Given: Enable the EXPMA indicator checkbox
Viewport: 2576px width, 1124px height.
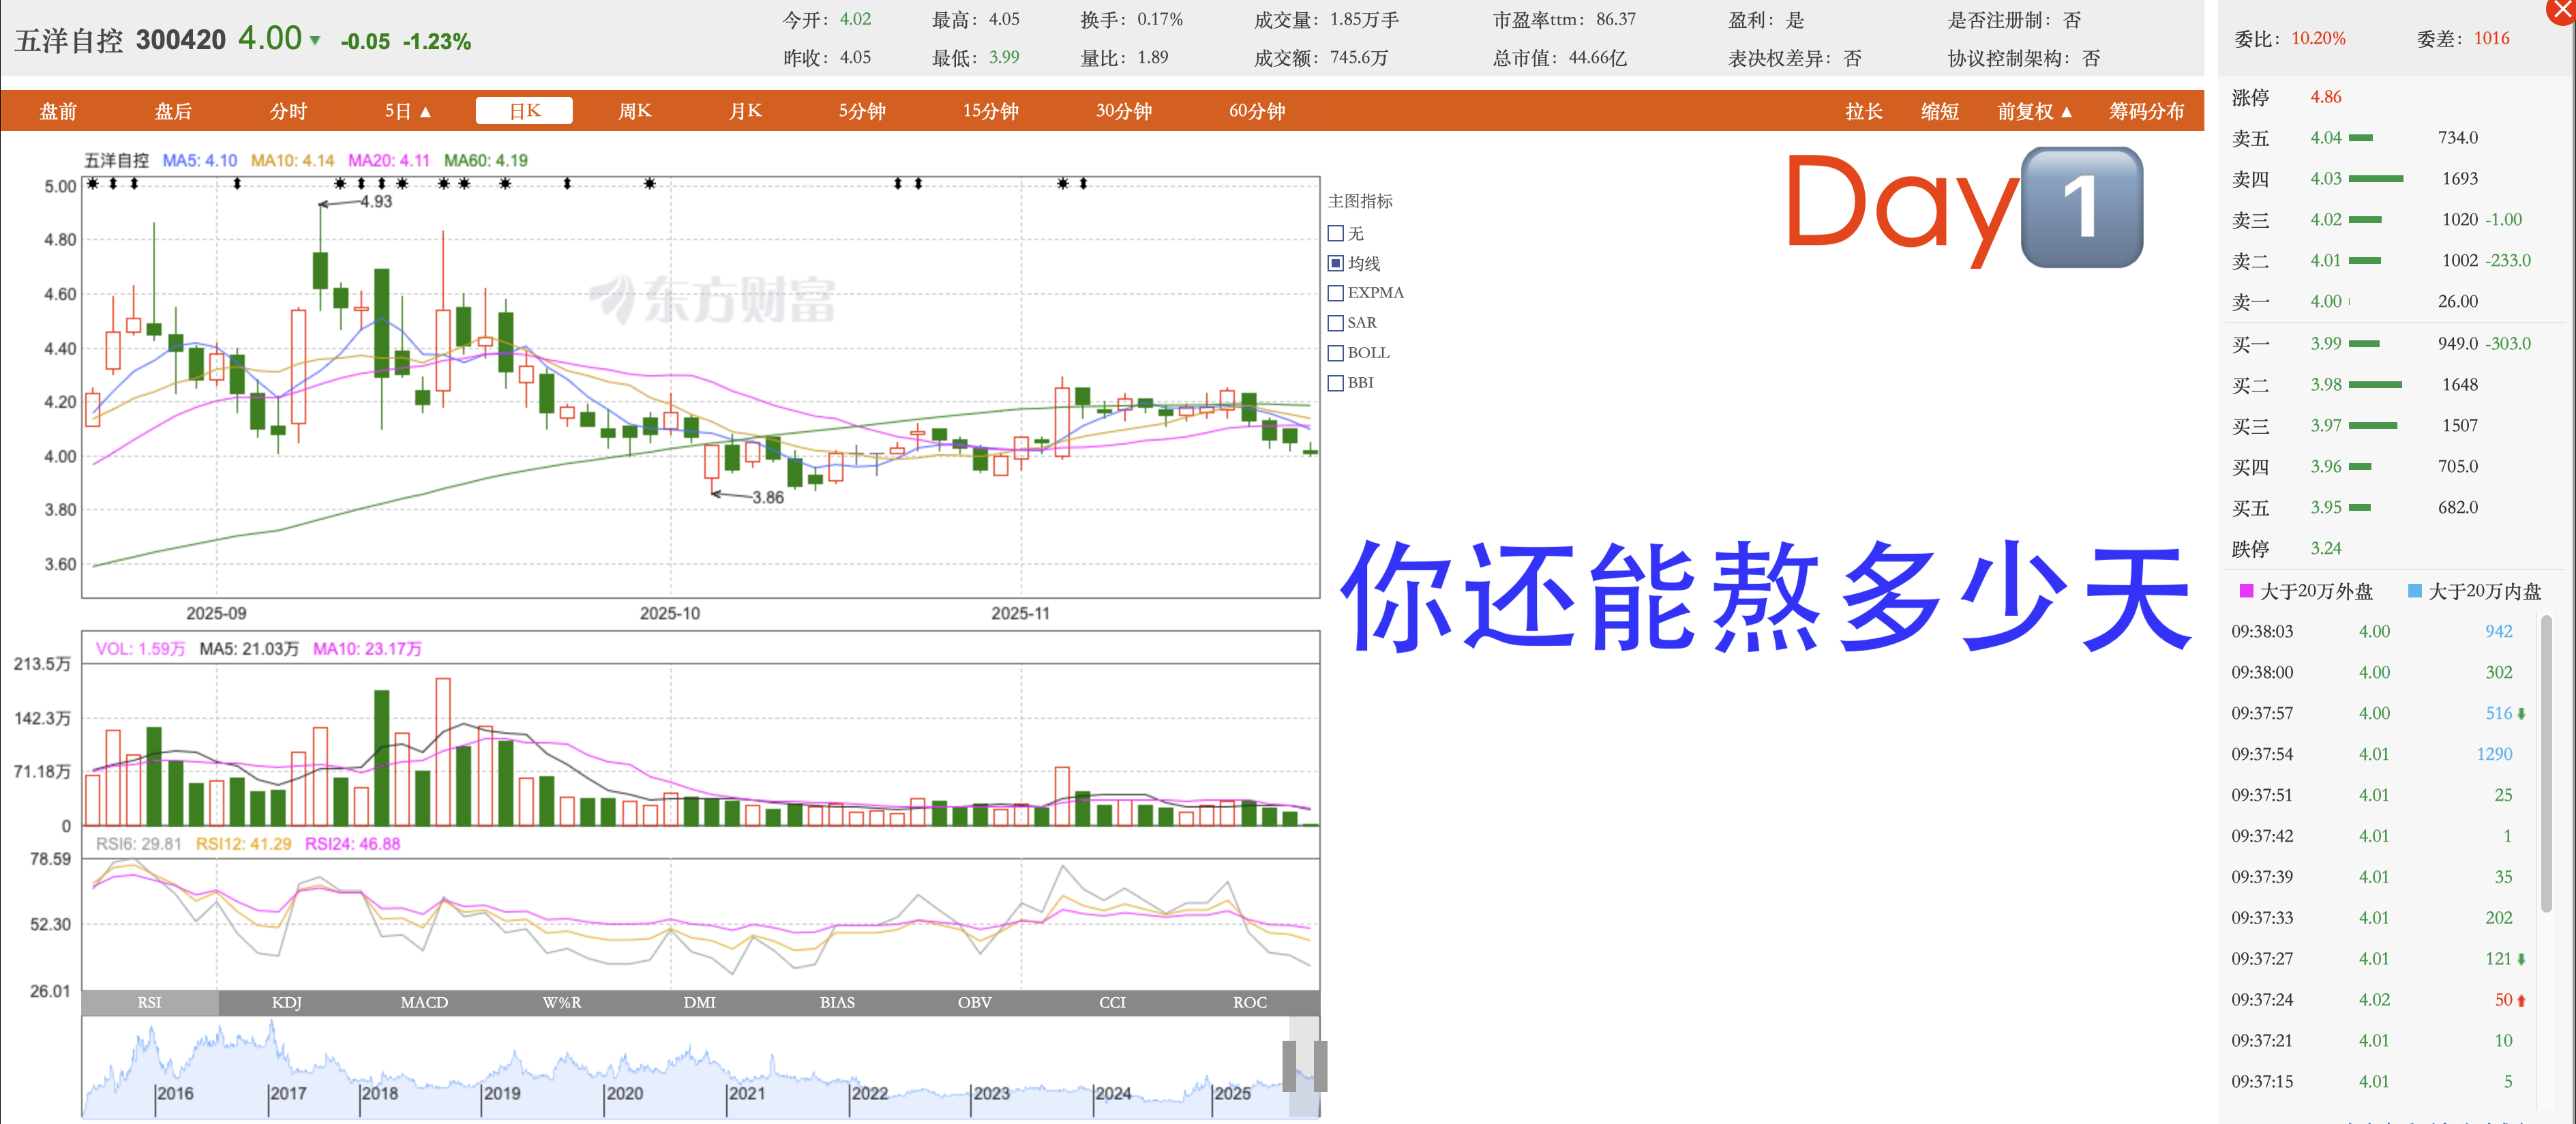Looking at the screenshot, I should pyautogui.click(x=1335, y=293).
